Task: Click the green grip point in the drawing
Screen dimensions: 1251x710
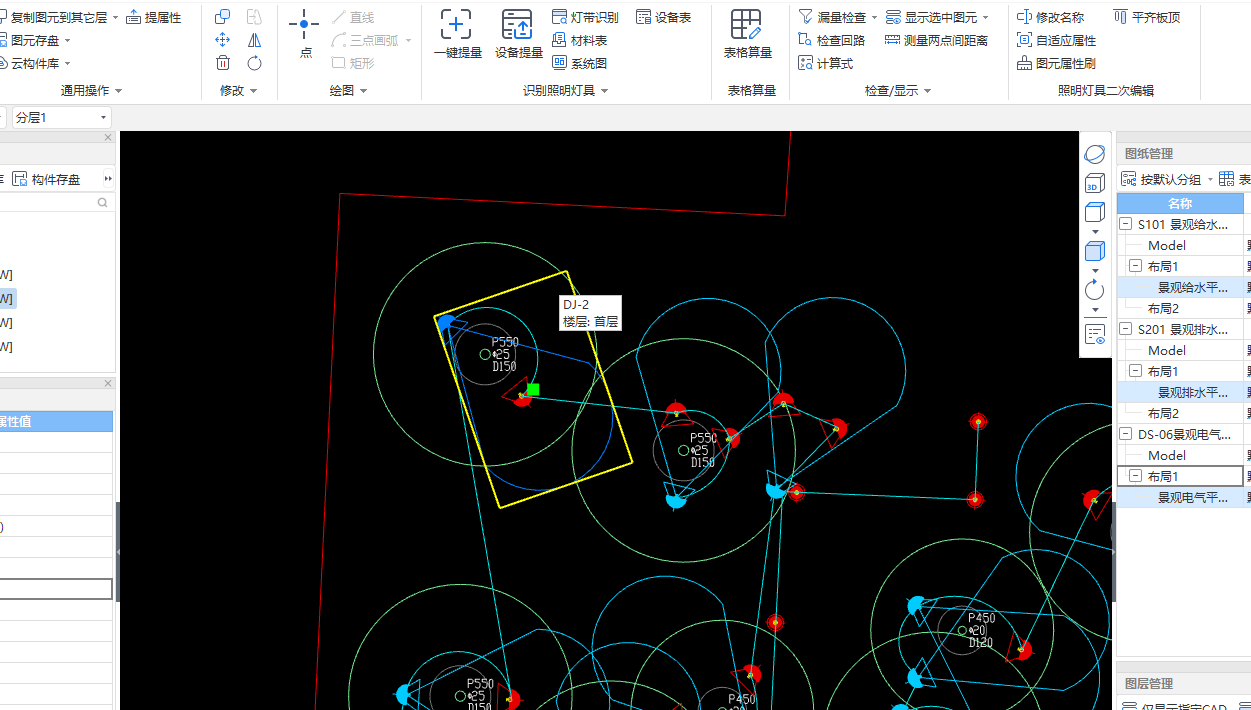Action: tap(533, 389)
